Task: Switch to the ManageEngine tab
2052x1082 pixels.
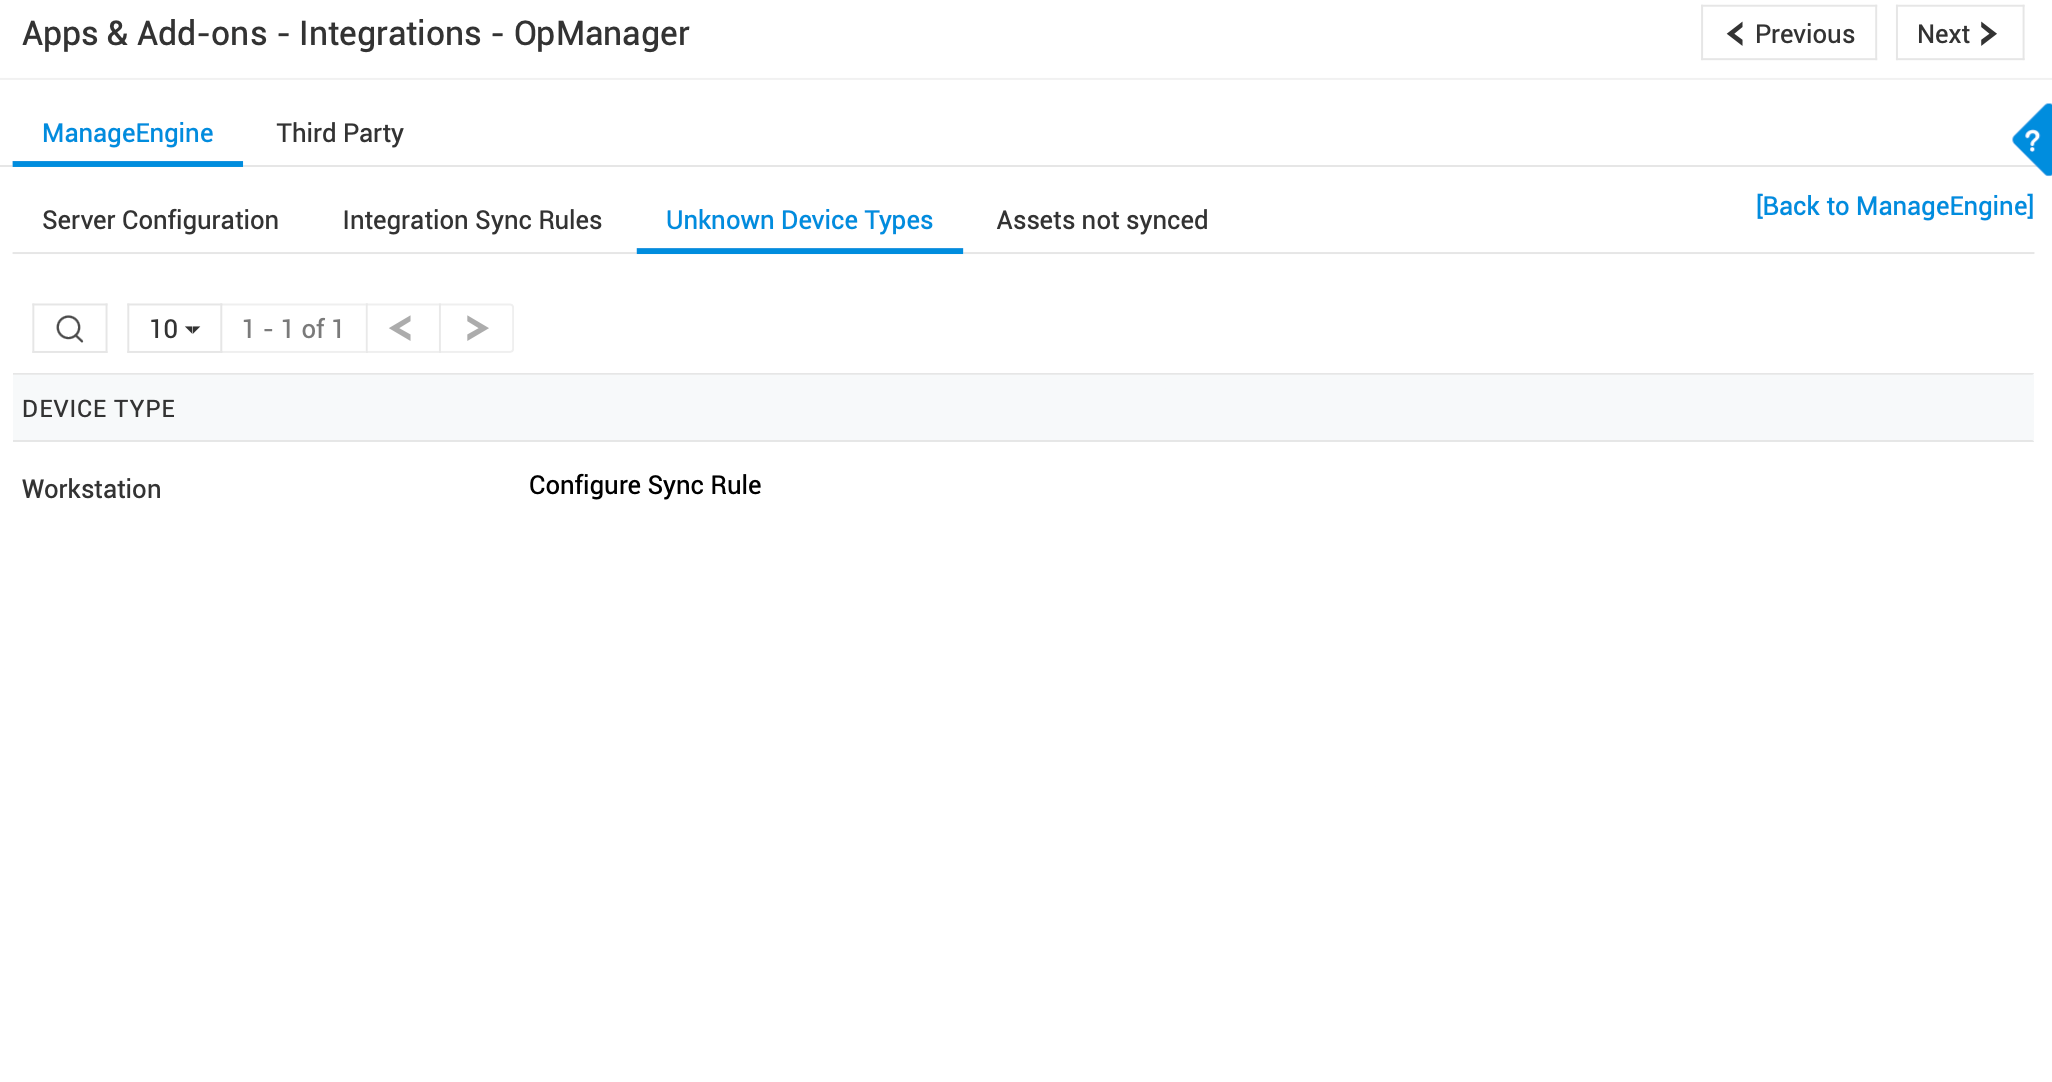Action: tap(127, 133)
